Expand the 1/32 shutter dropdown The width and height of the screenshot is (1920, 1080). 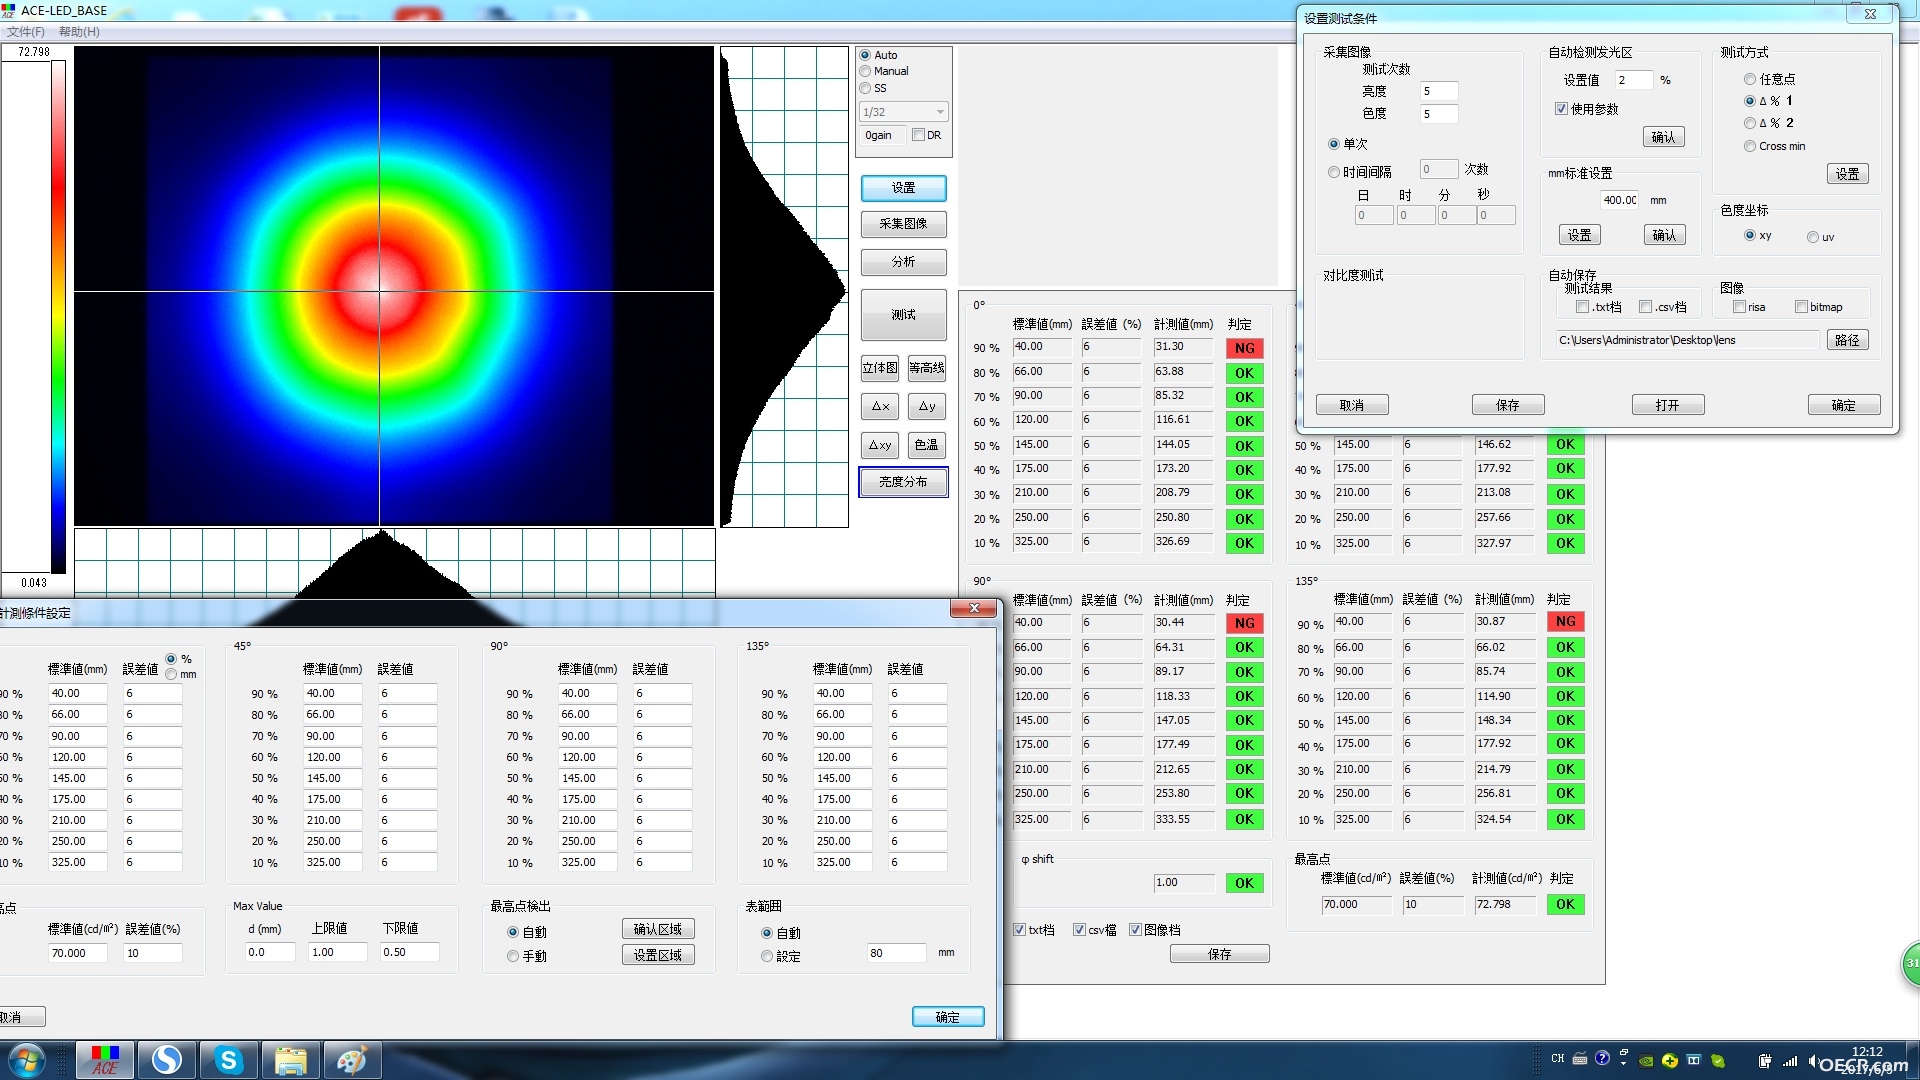[904, 112]
